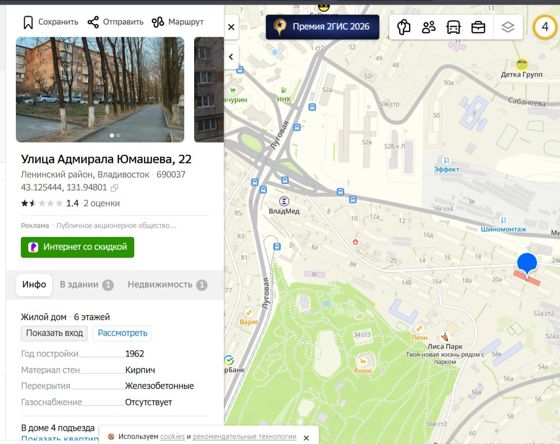Dismiss the cookies notice

click(x=306, y=438)
